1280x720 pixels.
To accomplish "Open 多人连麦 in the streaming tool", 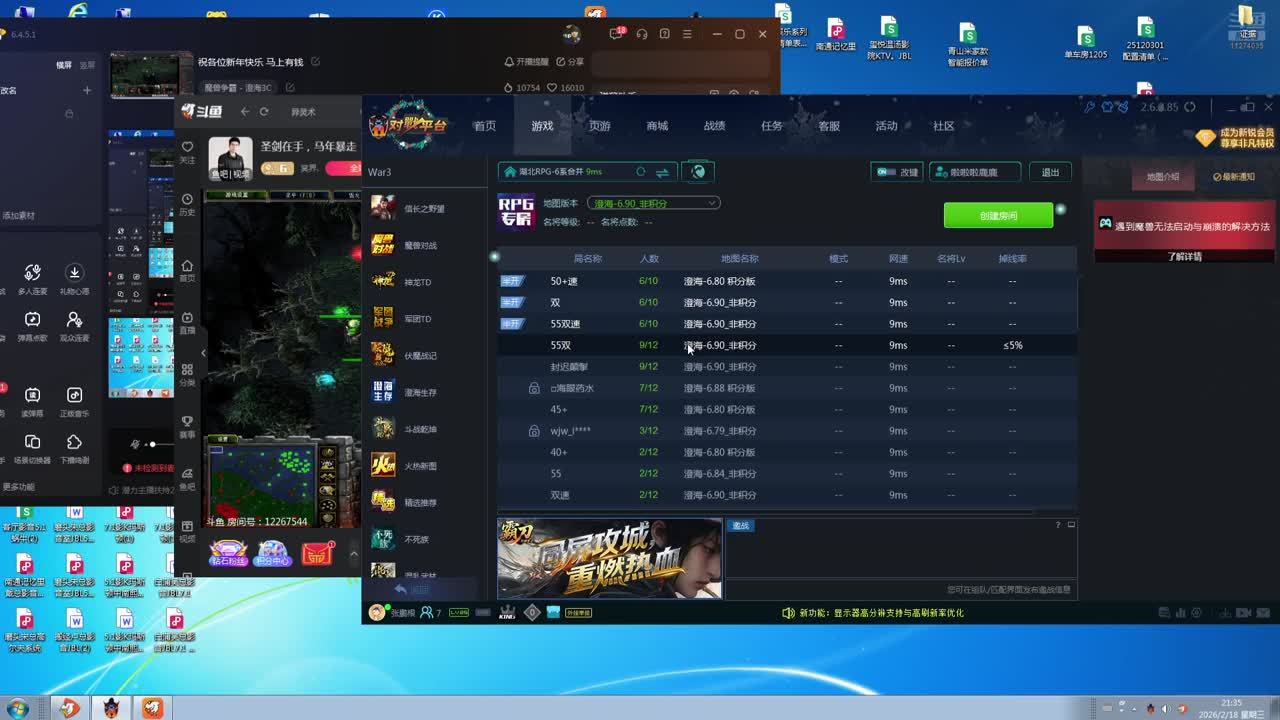I will (32, 279).
